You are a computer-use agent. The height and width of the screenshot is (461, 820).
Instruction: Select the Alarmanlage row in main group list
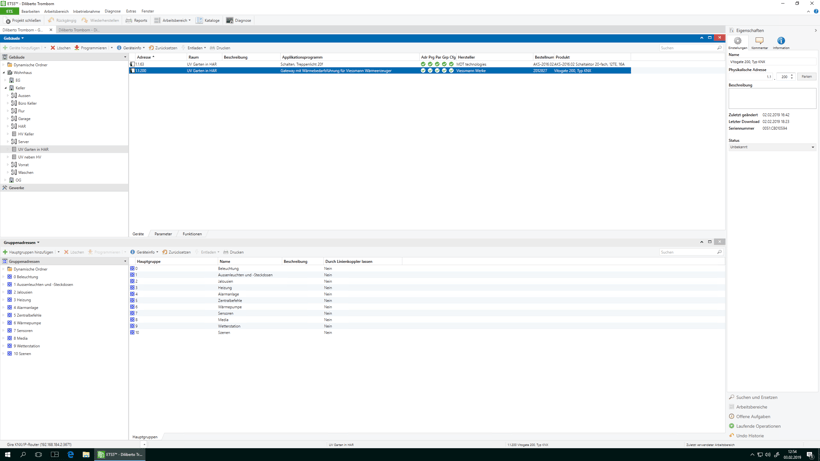427,294
